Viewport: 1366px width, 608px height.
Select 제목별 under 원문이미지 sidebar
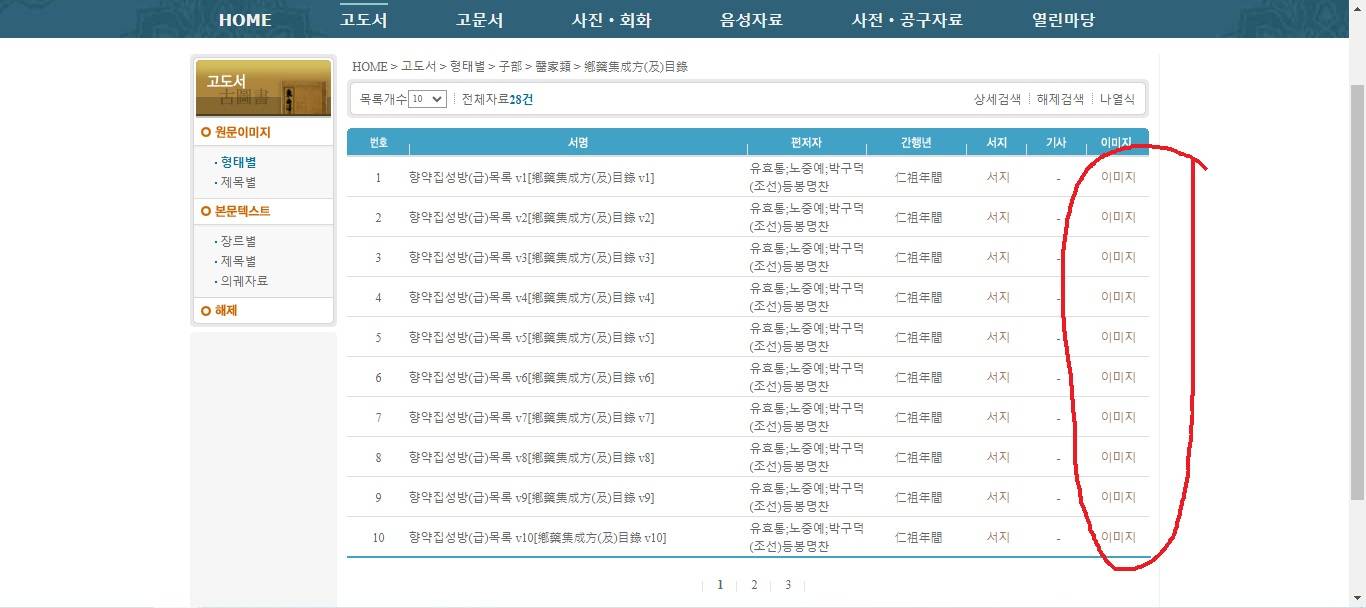tap(238, 182)
